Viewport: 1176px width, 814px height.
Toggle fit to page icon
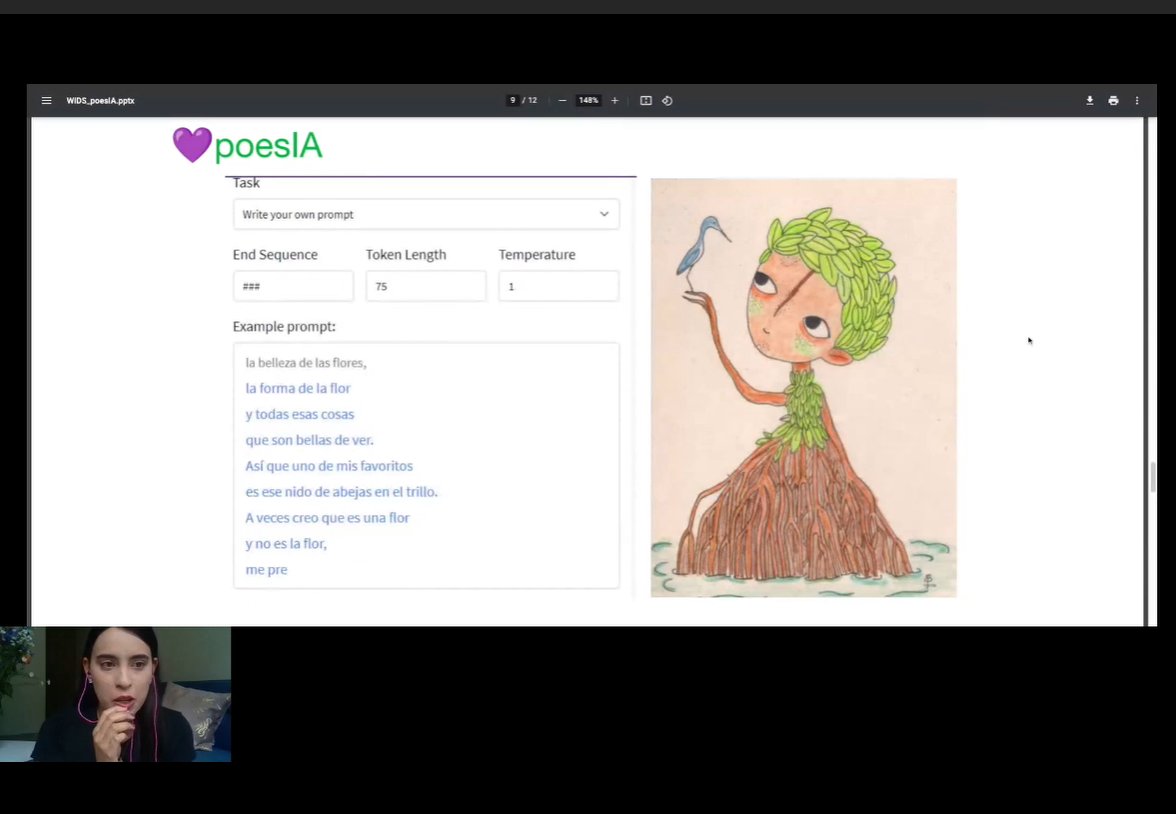[x=646, y=101]
